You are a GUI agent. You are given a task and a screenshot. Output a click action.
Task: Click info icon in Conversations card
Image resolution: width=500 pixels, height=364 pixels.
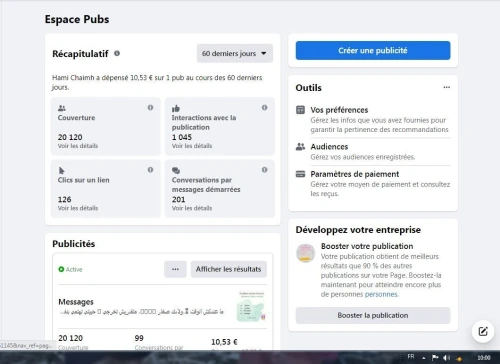(x=264, y=170)
